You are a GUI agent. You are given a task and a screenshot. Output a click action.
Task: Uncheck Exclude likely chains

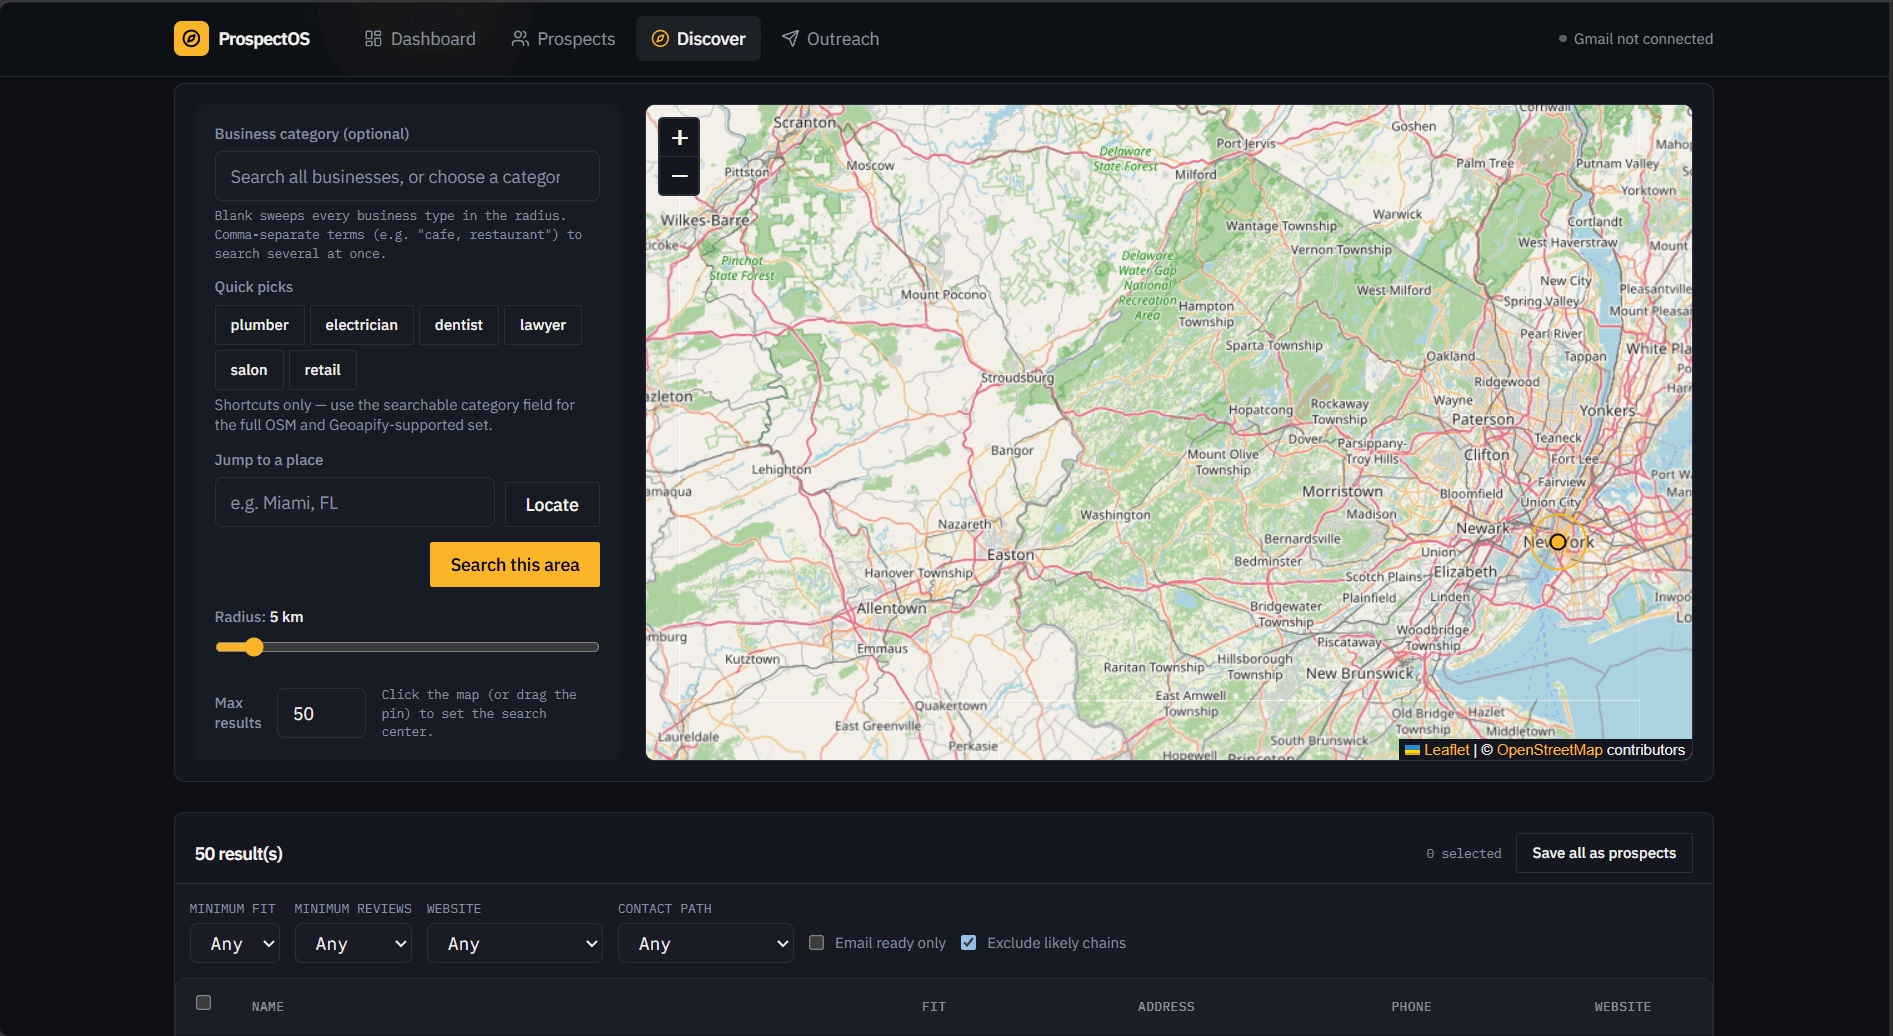pyautogui.click(x=968, y=943)
